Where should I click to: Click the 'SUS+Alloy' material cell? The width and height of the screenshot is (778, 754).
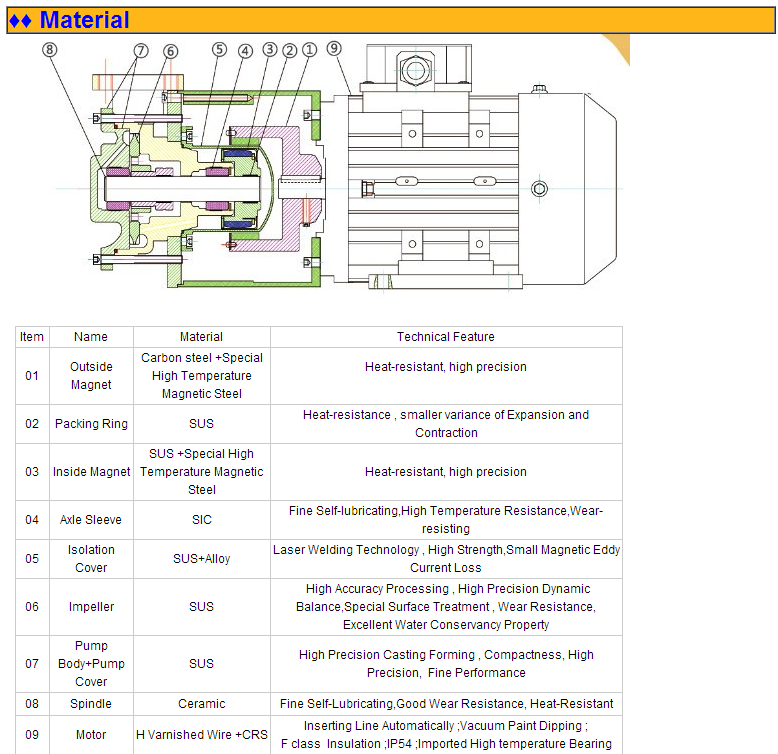coord(201,559)
